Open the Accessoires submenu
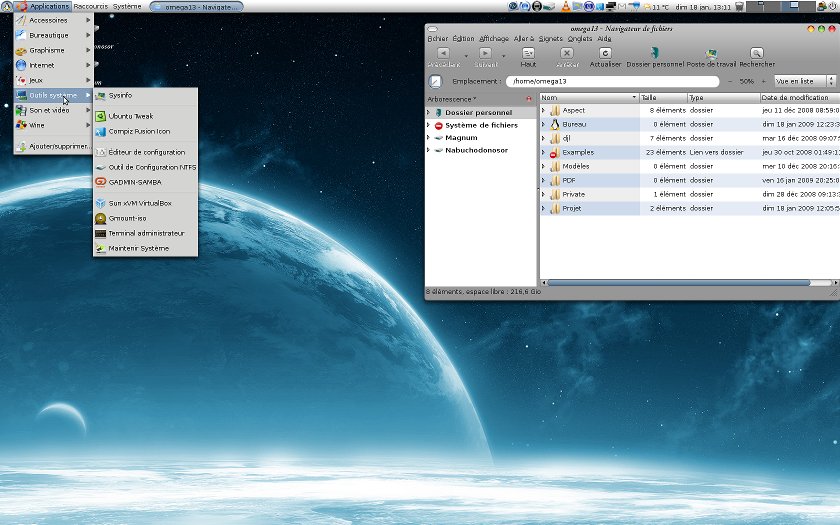 [x=54, y=20]
